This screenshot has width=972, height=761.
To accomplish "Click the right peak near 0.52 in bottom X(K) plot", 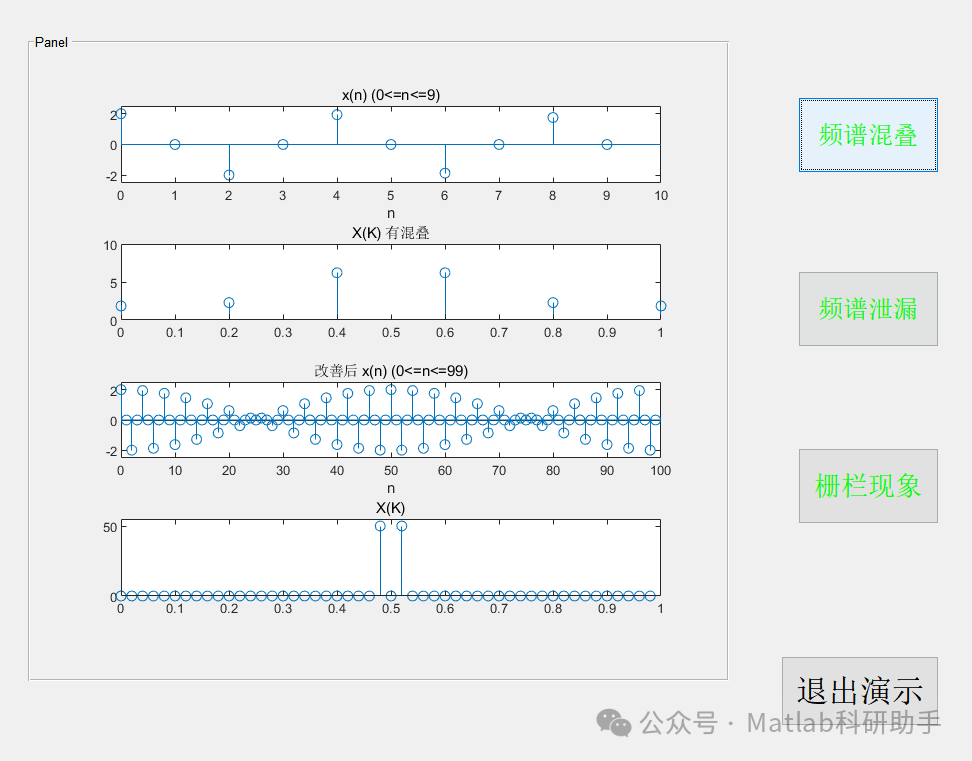I will (402, 526).
